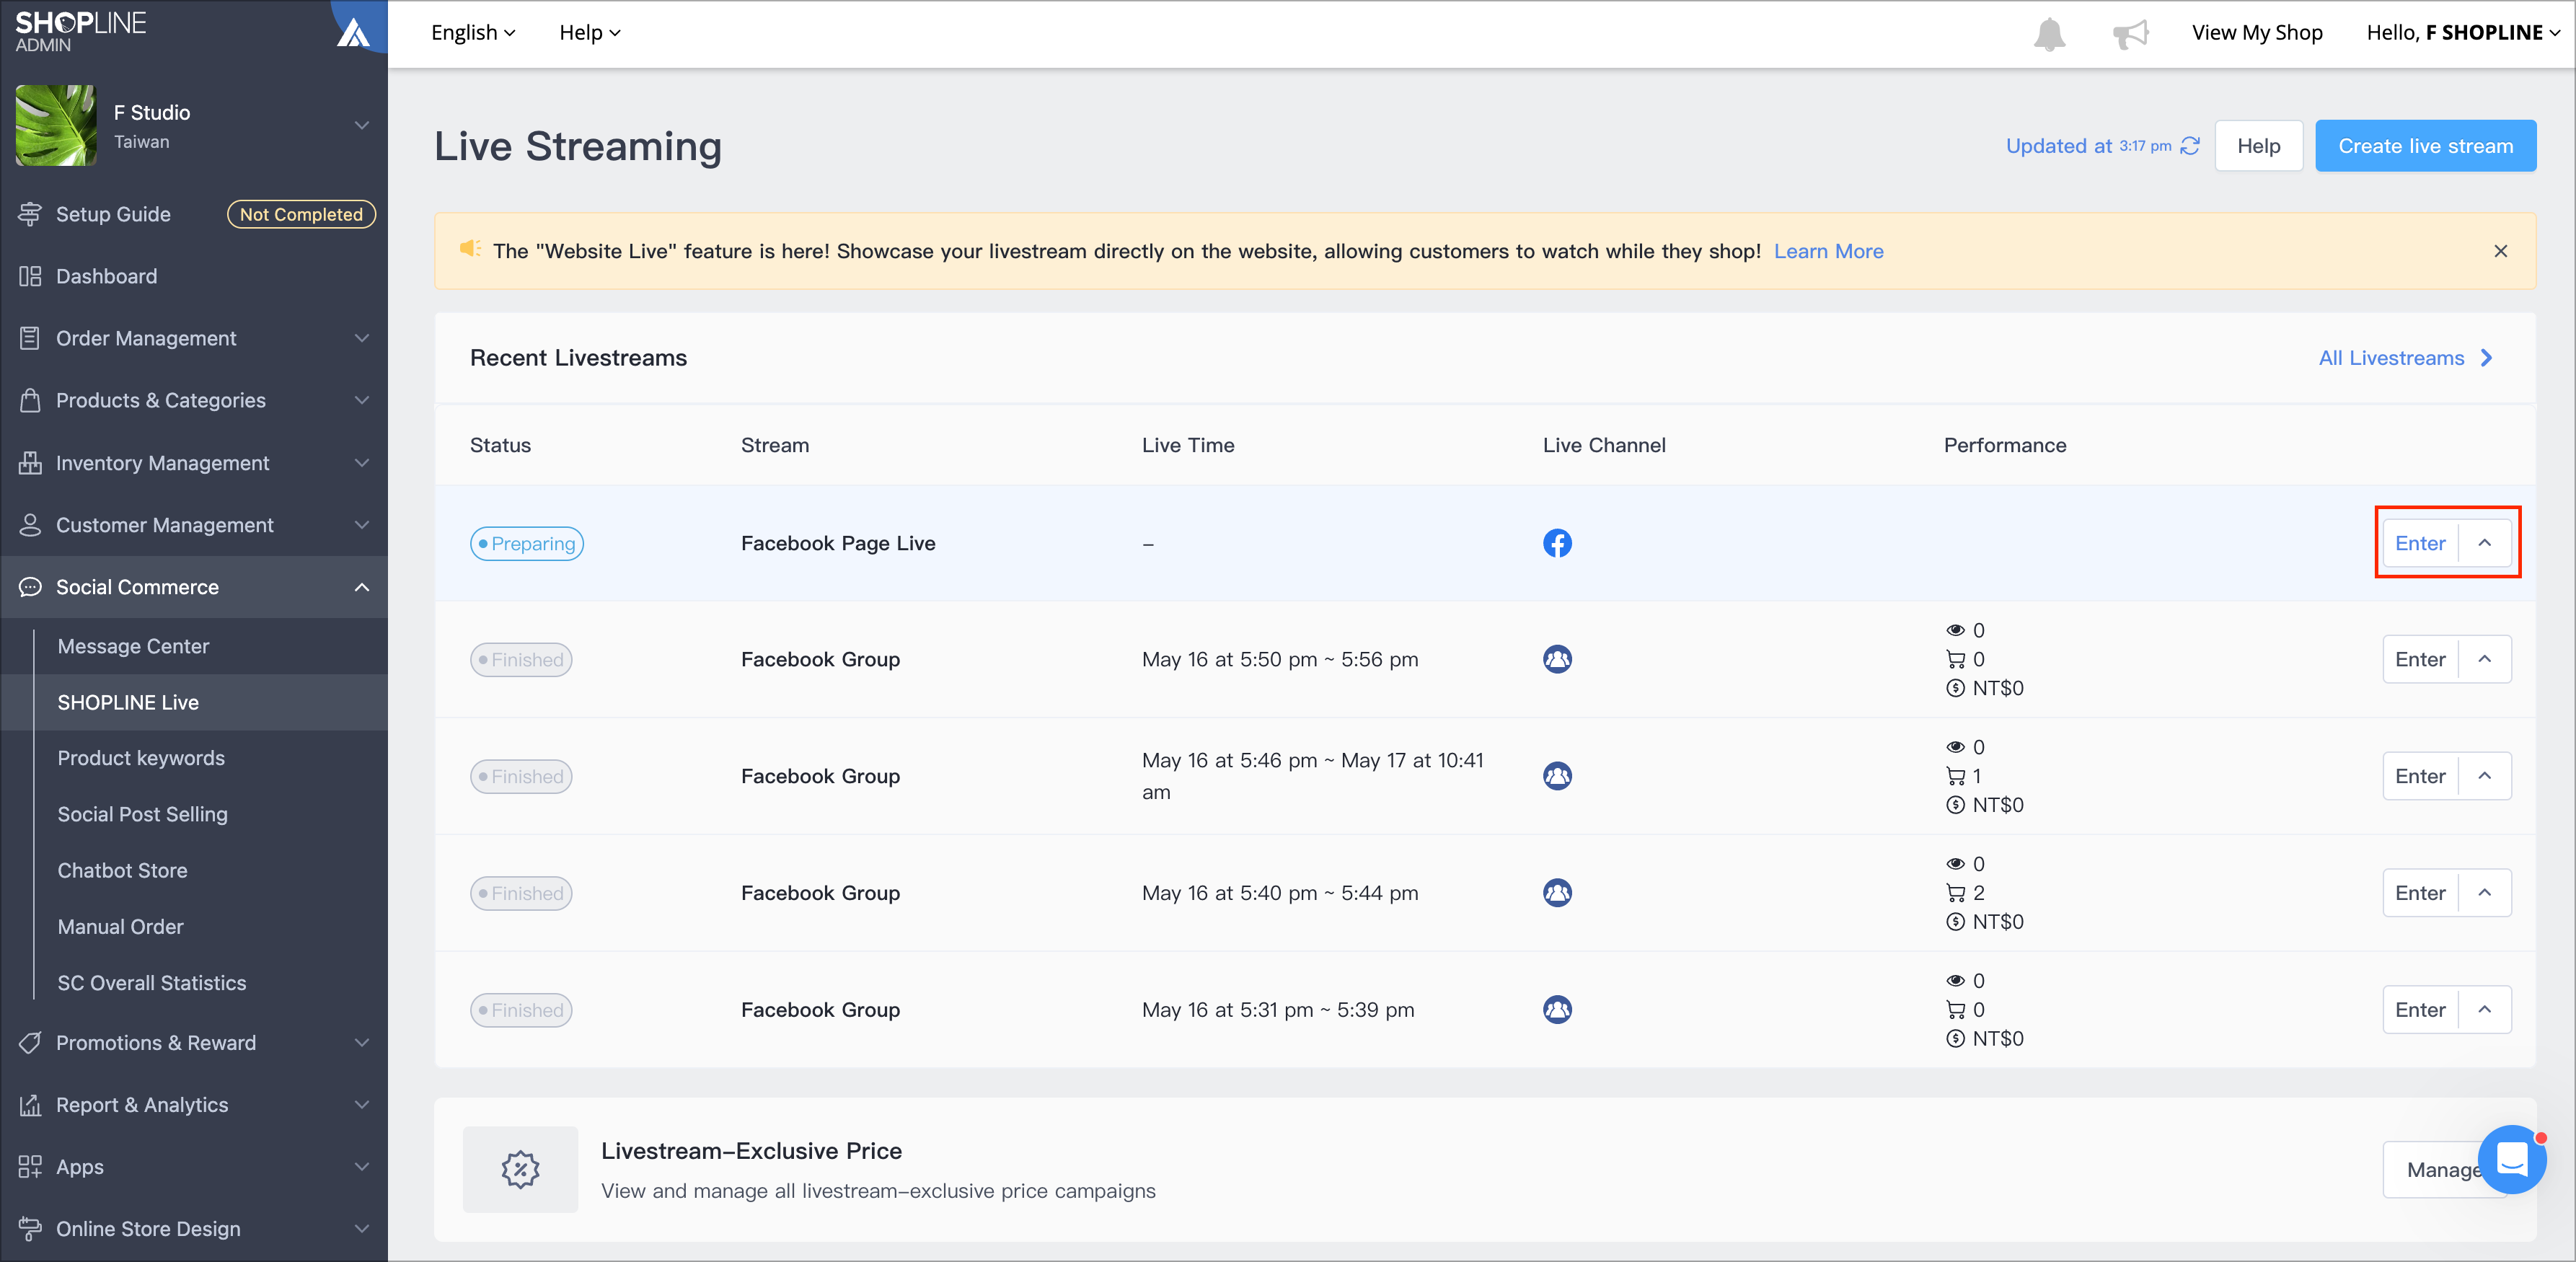The width and height of the screenshot is (2576, 1262).
Task: Click Enter for the 5:46 pm Facebook Group stream
Action: [x=2420, y=776]
